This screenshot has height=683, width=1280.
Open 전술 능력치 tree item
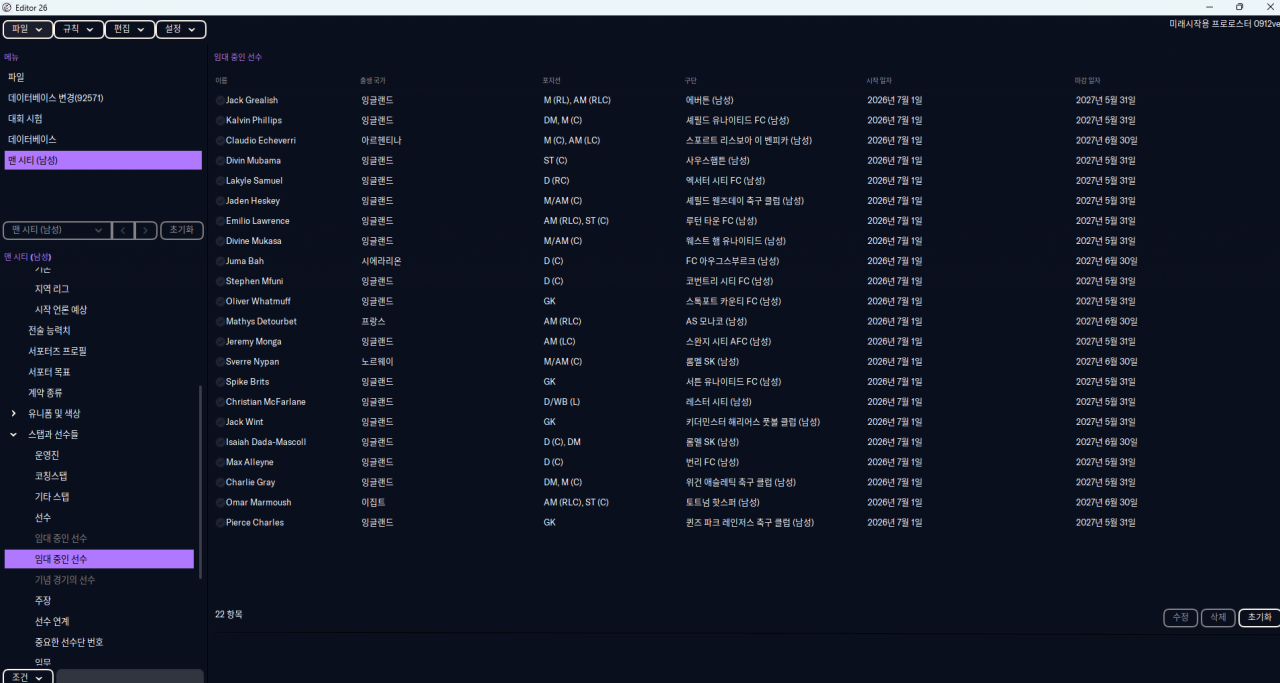(x=49, y=331)
